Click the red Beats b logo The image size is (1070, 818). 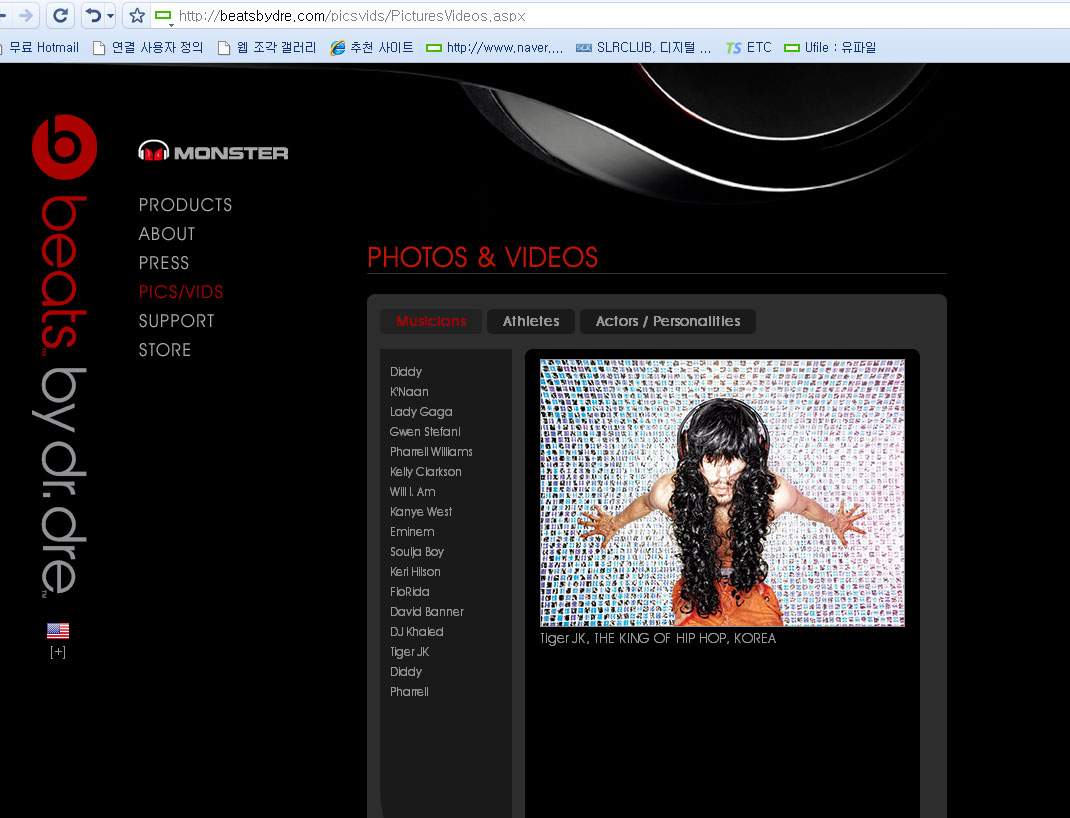[x=65, y=147]
